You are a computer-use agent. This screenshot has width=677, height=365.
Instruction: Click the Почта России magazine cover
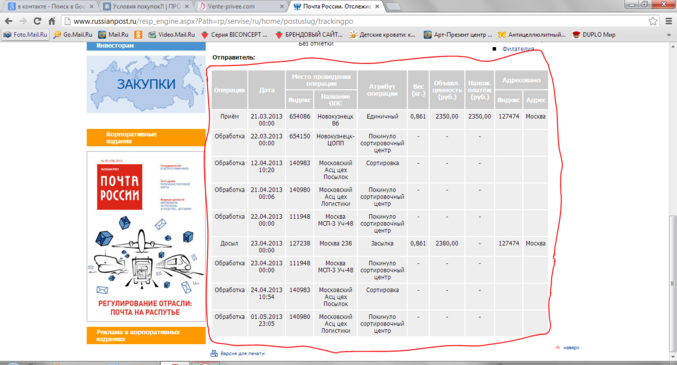click(146, 236)
